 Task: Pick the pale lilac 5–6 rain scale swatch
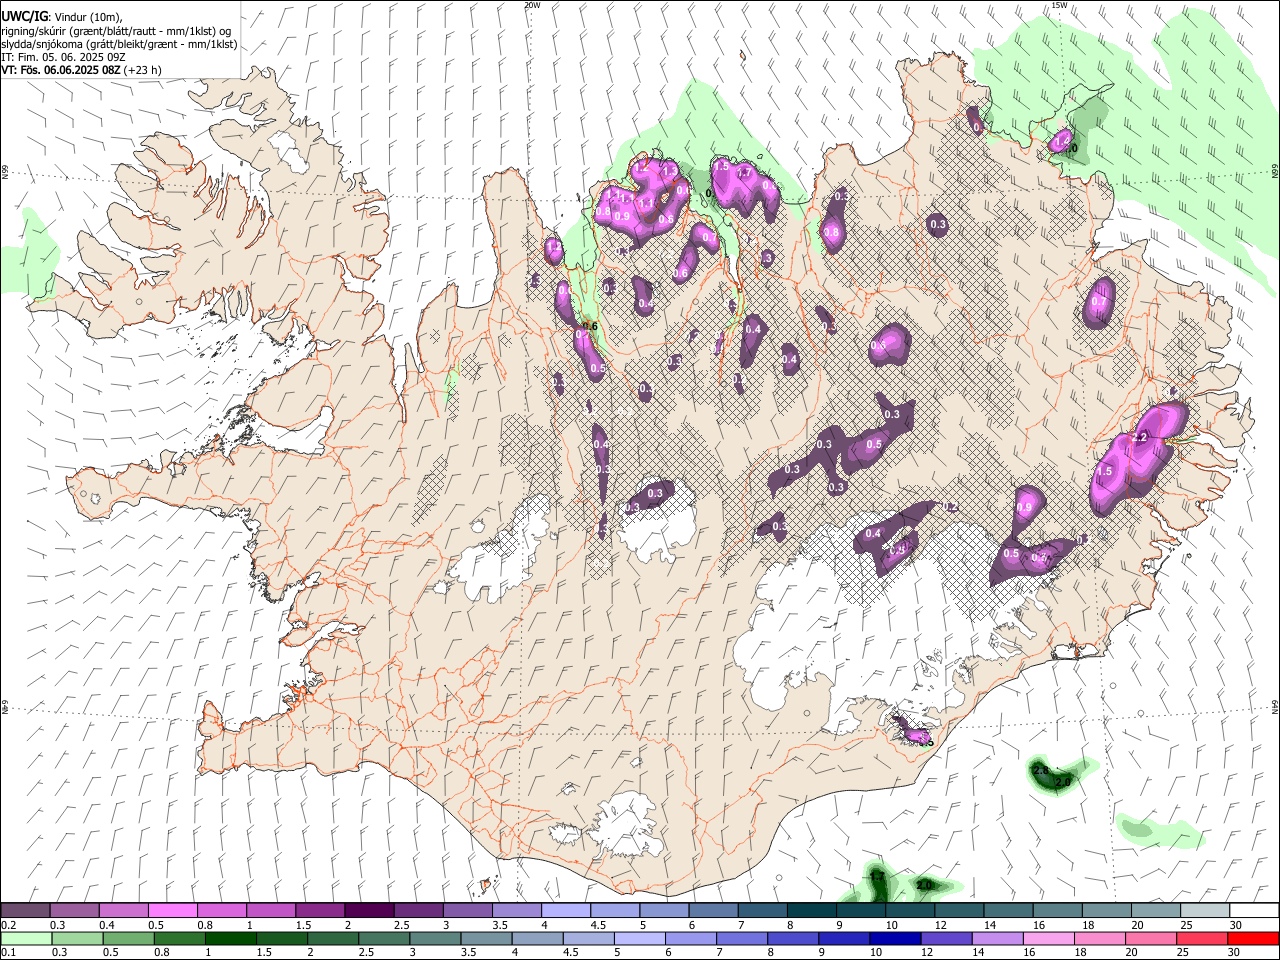(x=639, y=938)
